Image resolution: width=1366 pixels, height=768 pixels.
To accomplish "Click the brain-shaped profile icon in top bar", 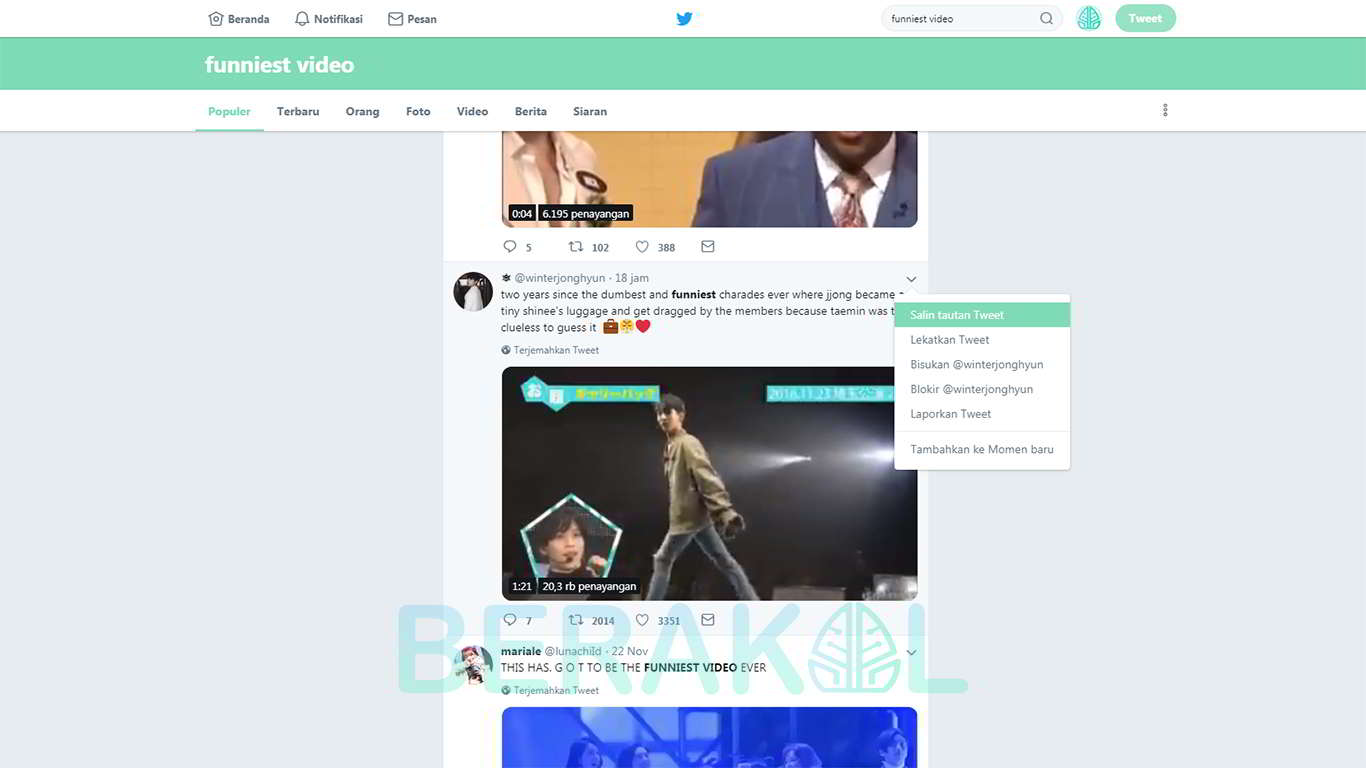I will point(1088,17).
